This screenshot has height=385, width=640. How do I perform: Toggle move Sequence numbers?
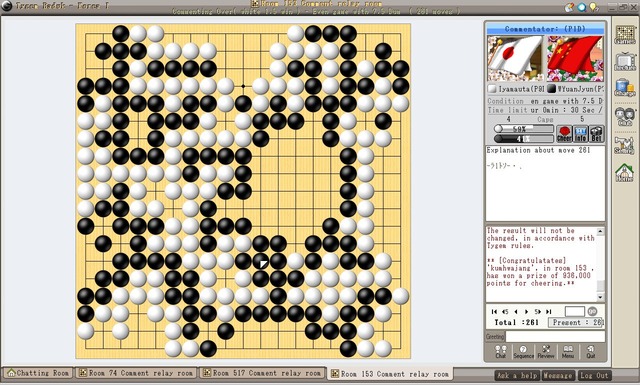[x=523, y=352]
